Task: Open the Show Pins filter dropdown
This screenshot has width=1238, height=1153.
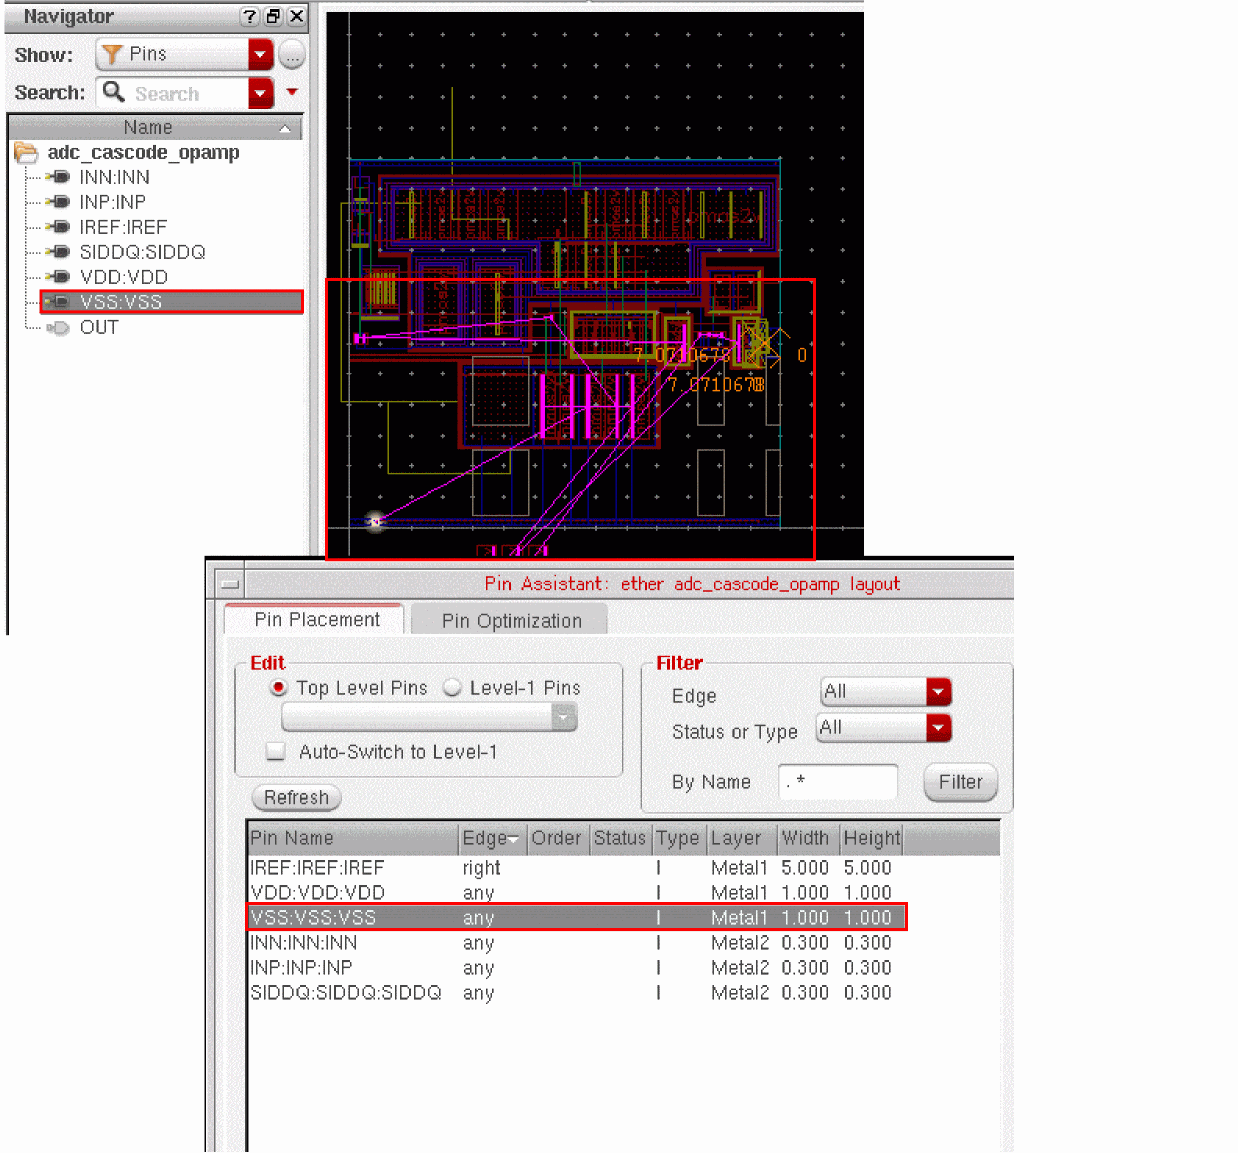Action: (x=260, y=55)
